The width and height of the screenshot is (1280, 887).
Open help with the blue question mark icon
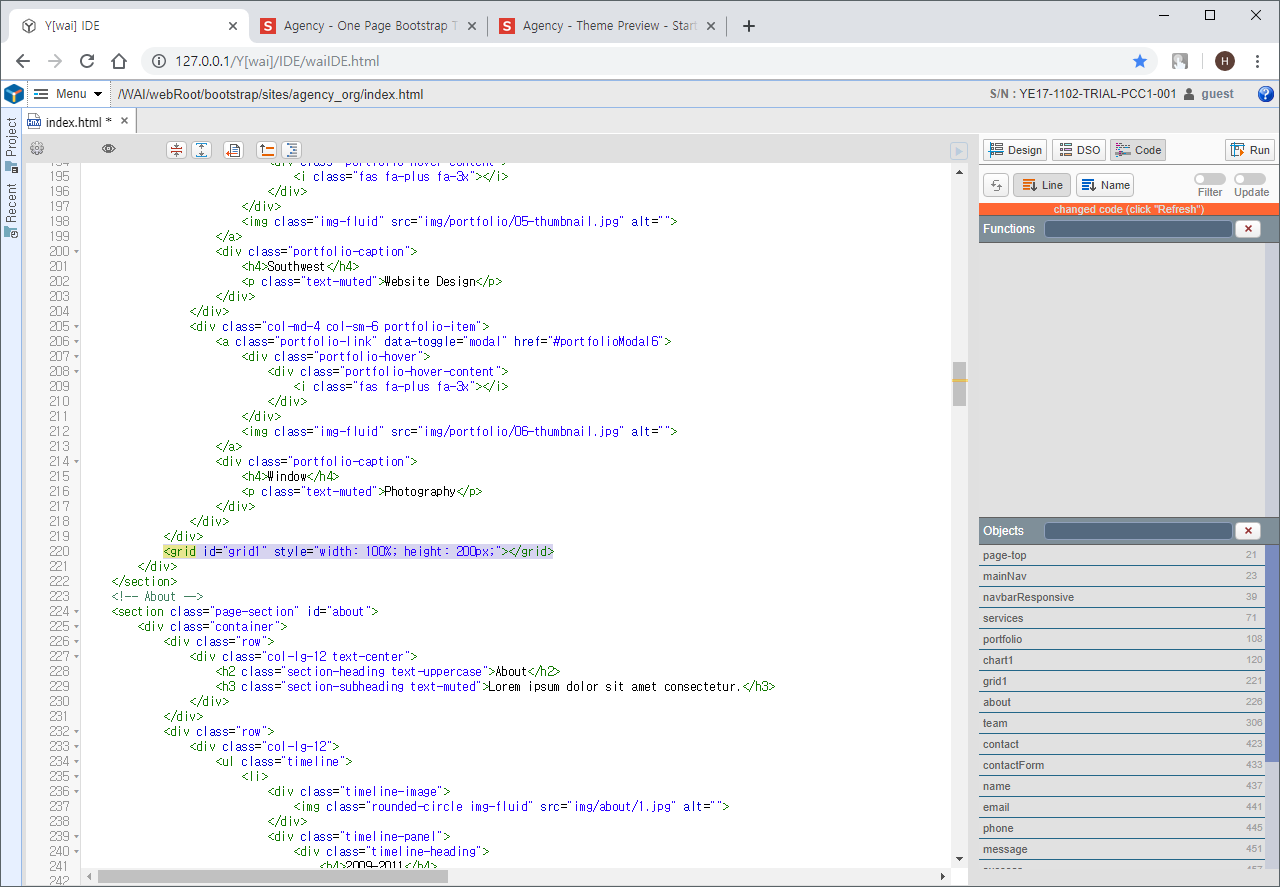(x=1265, y=94)
